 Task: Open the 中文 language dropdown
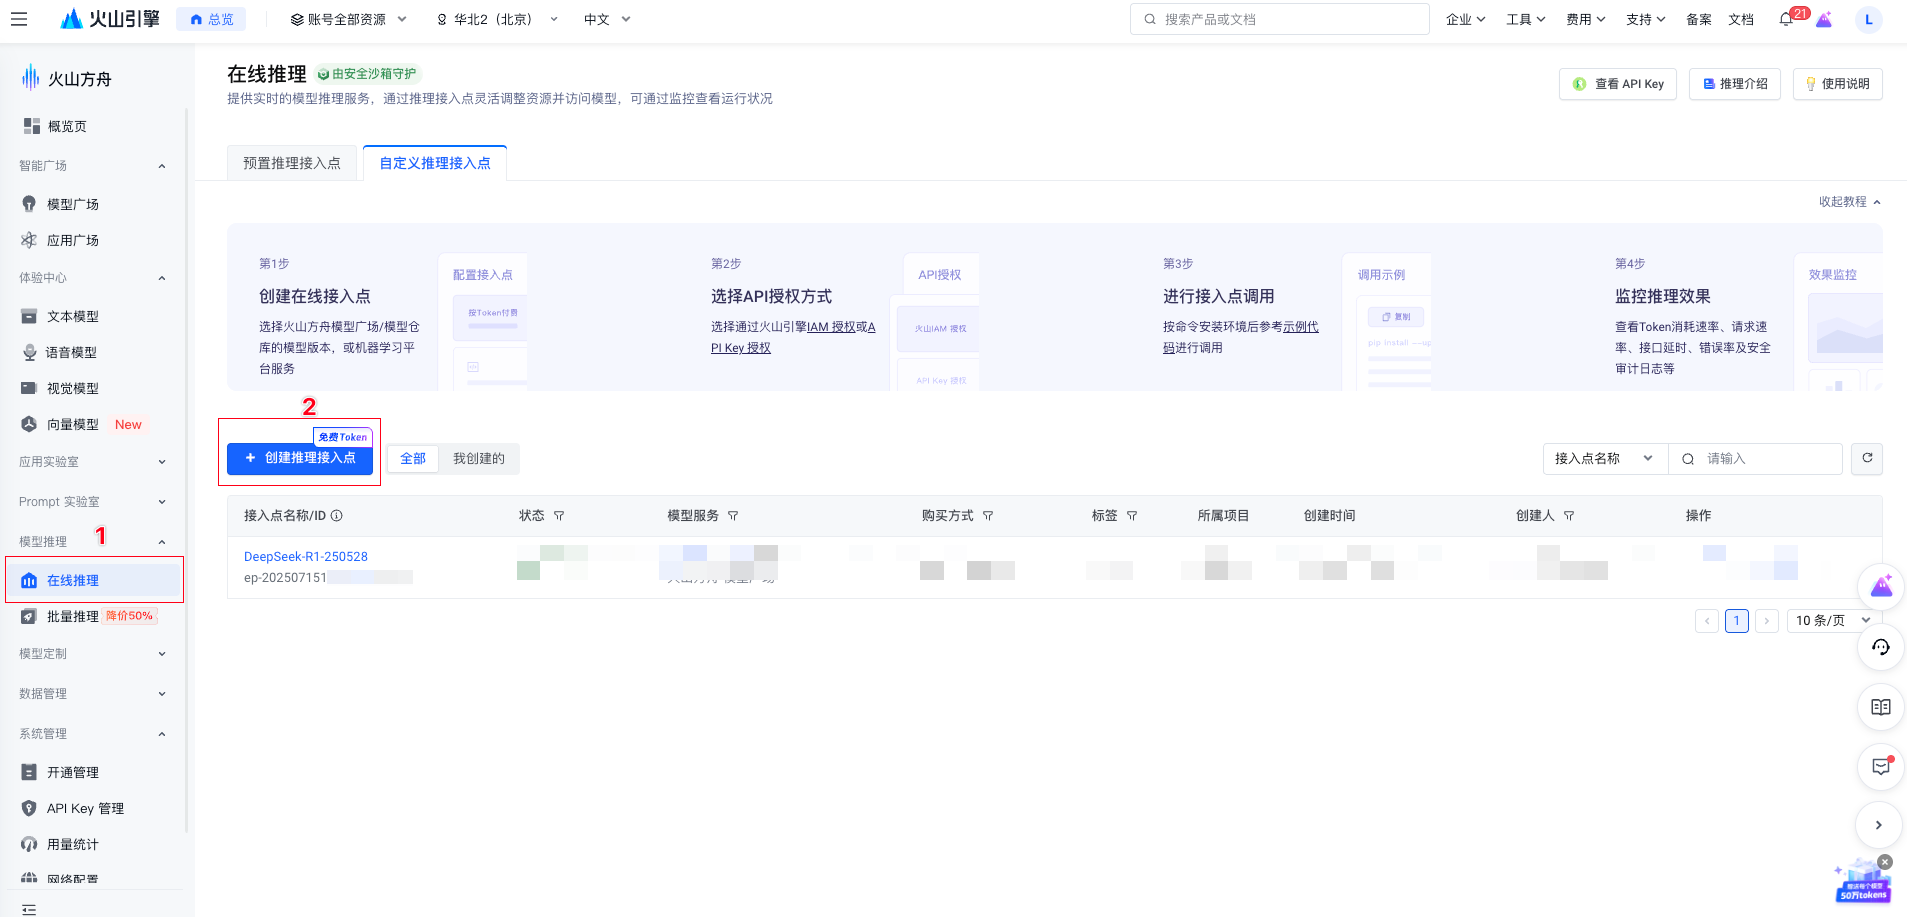tap(607, 19)
